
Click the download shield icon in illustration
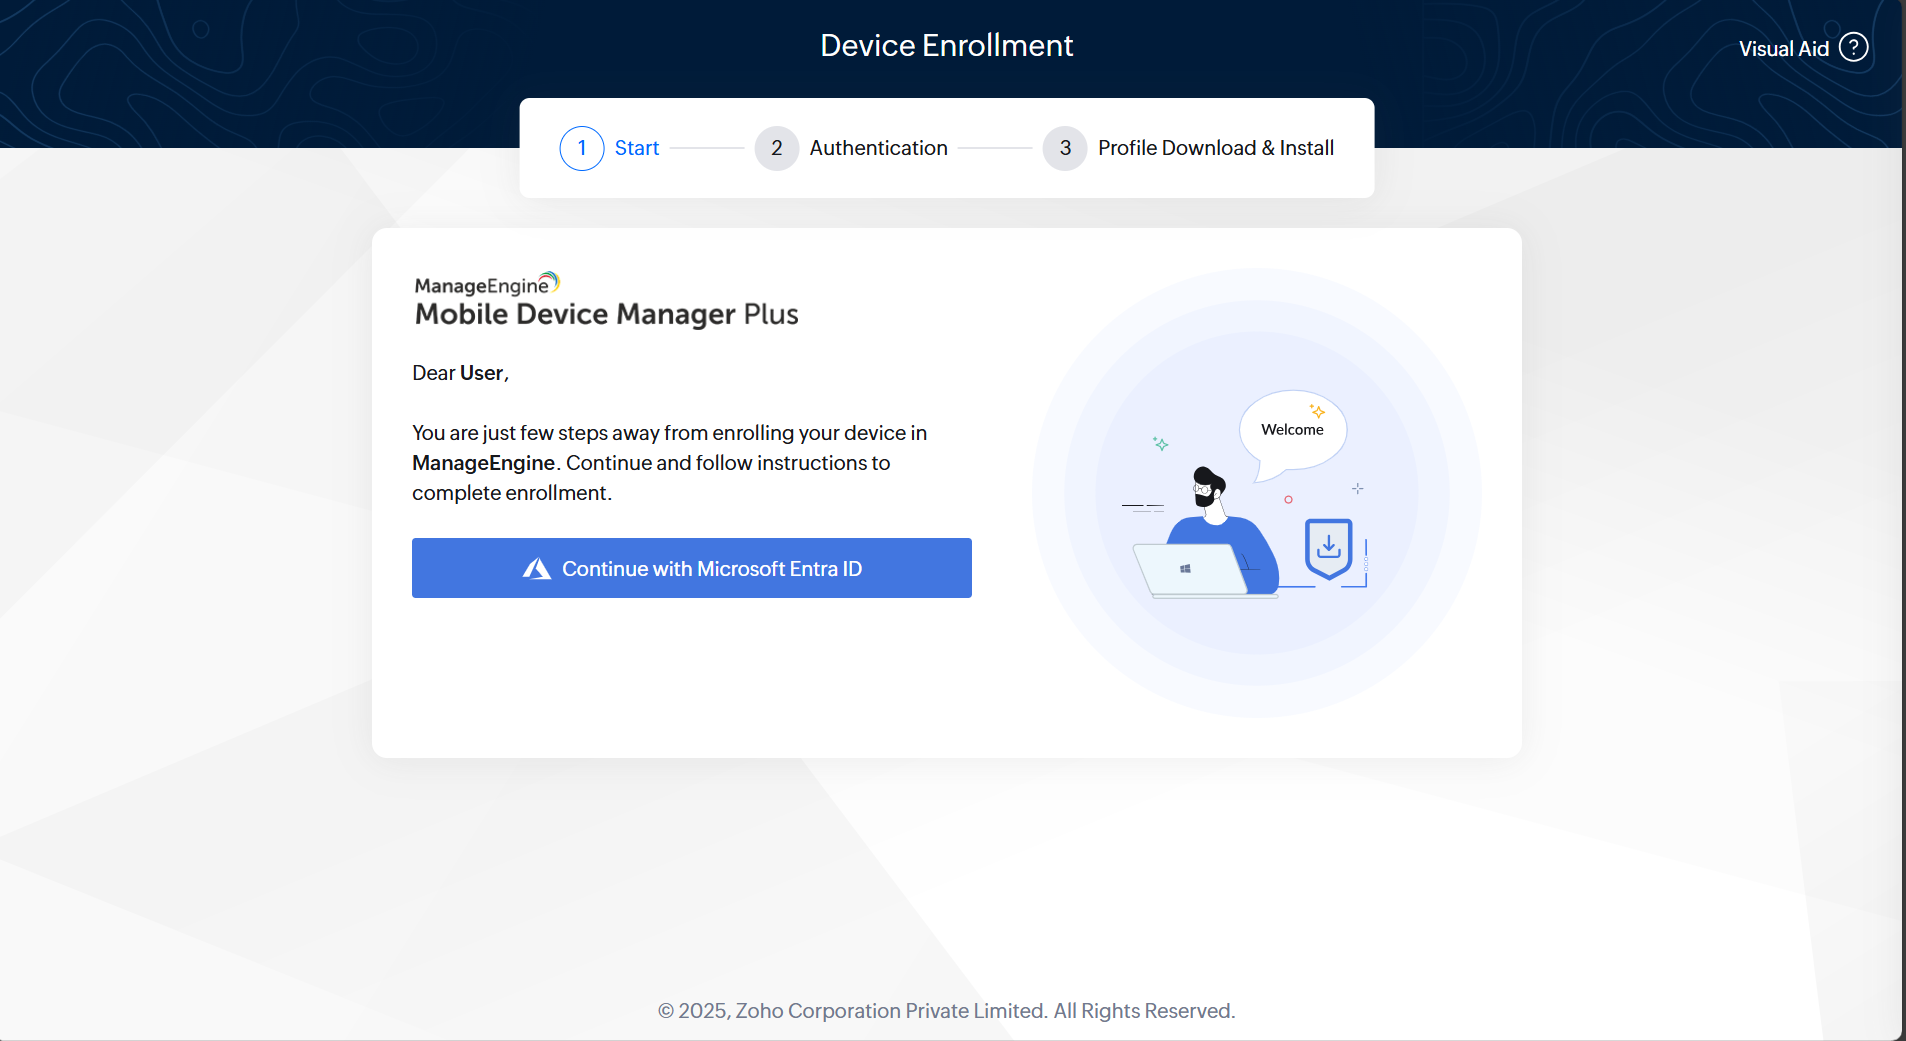[1329, 548]
